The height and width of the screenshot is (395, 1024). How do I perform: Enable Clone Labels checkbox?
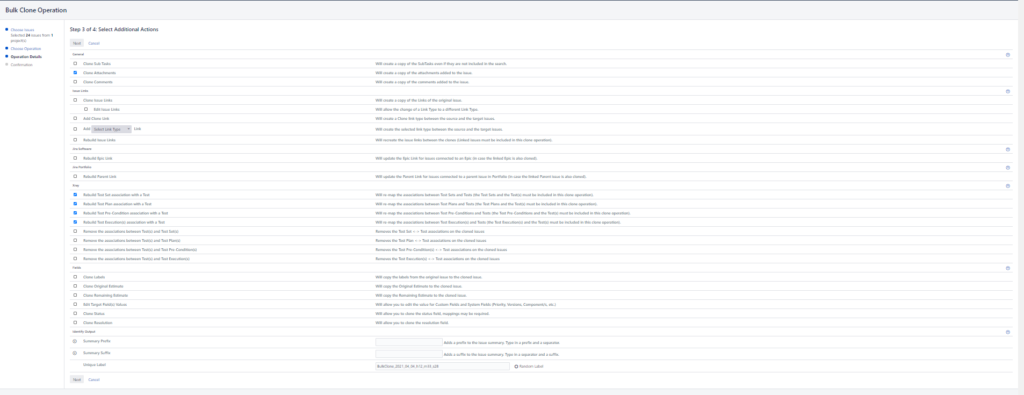pos(75,277)
